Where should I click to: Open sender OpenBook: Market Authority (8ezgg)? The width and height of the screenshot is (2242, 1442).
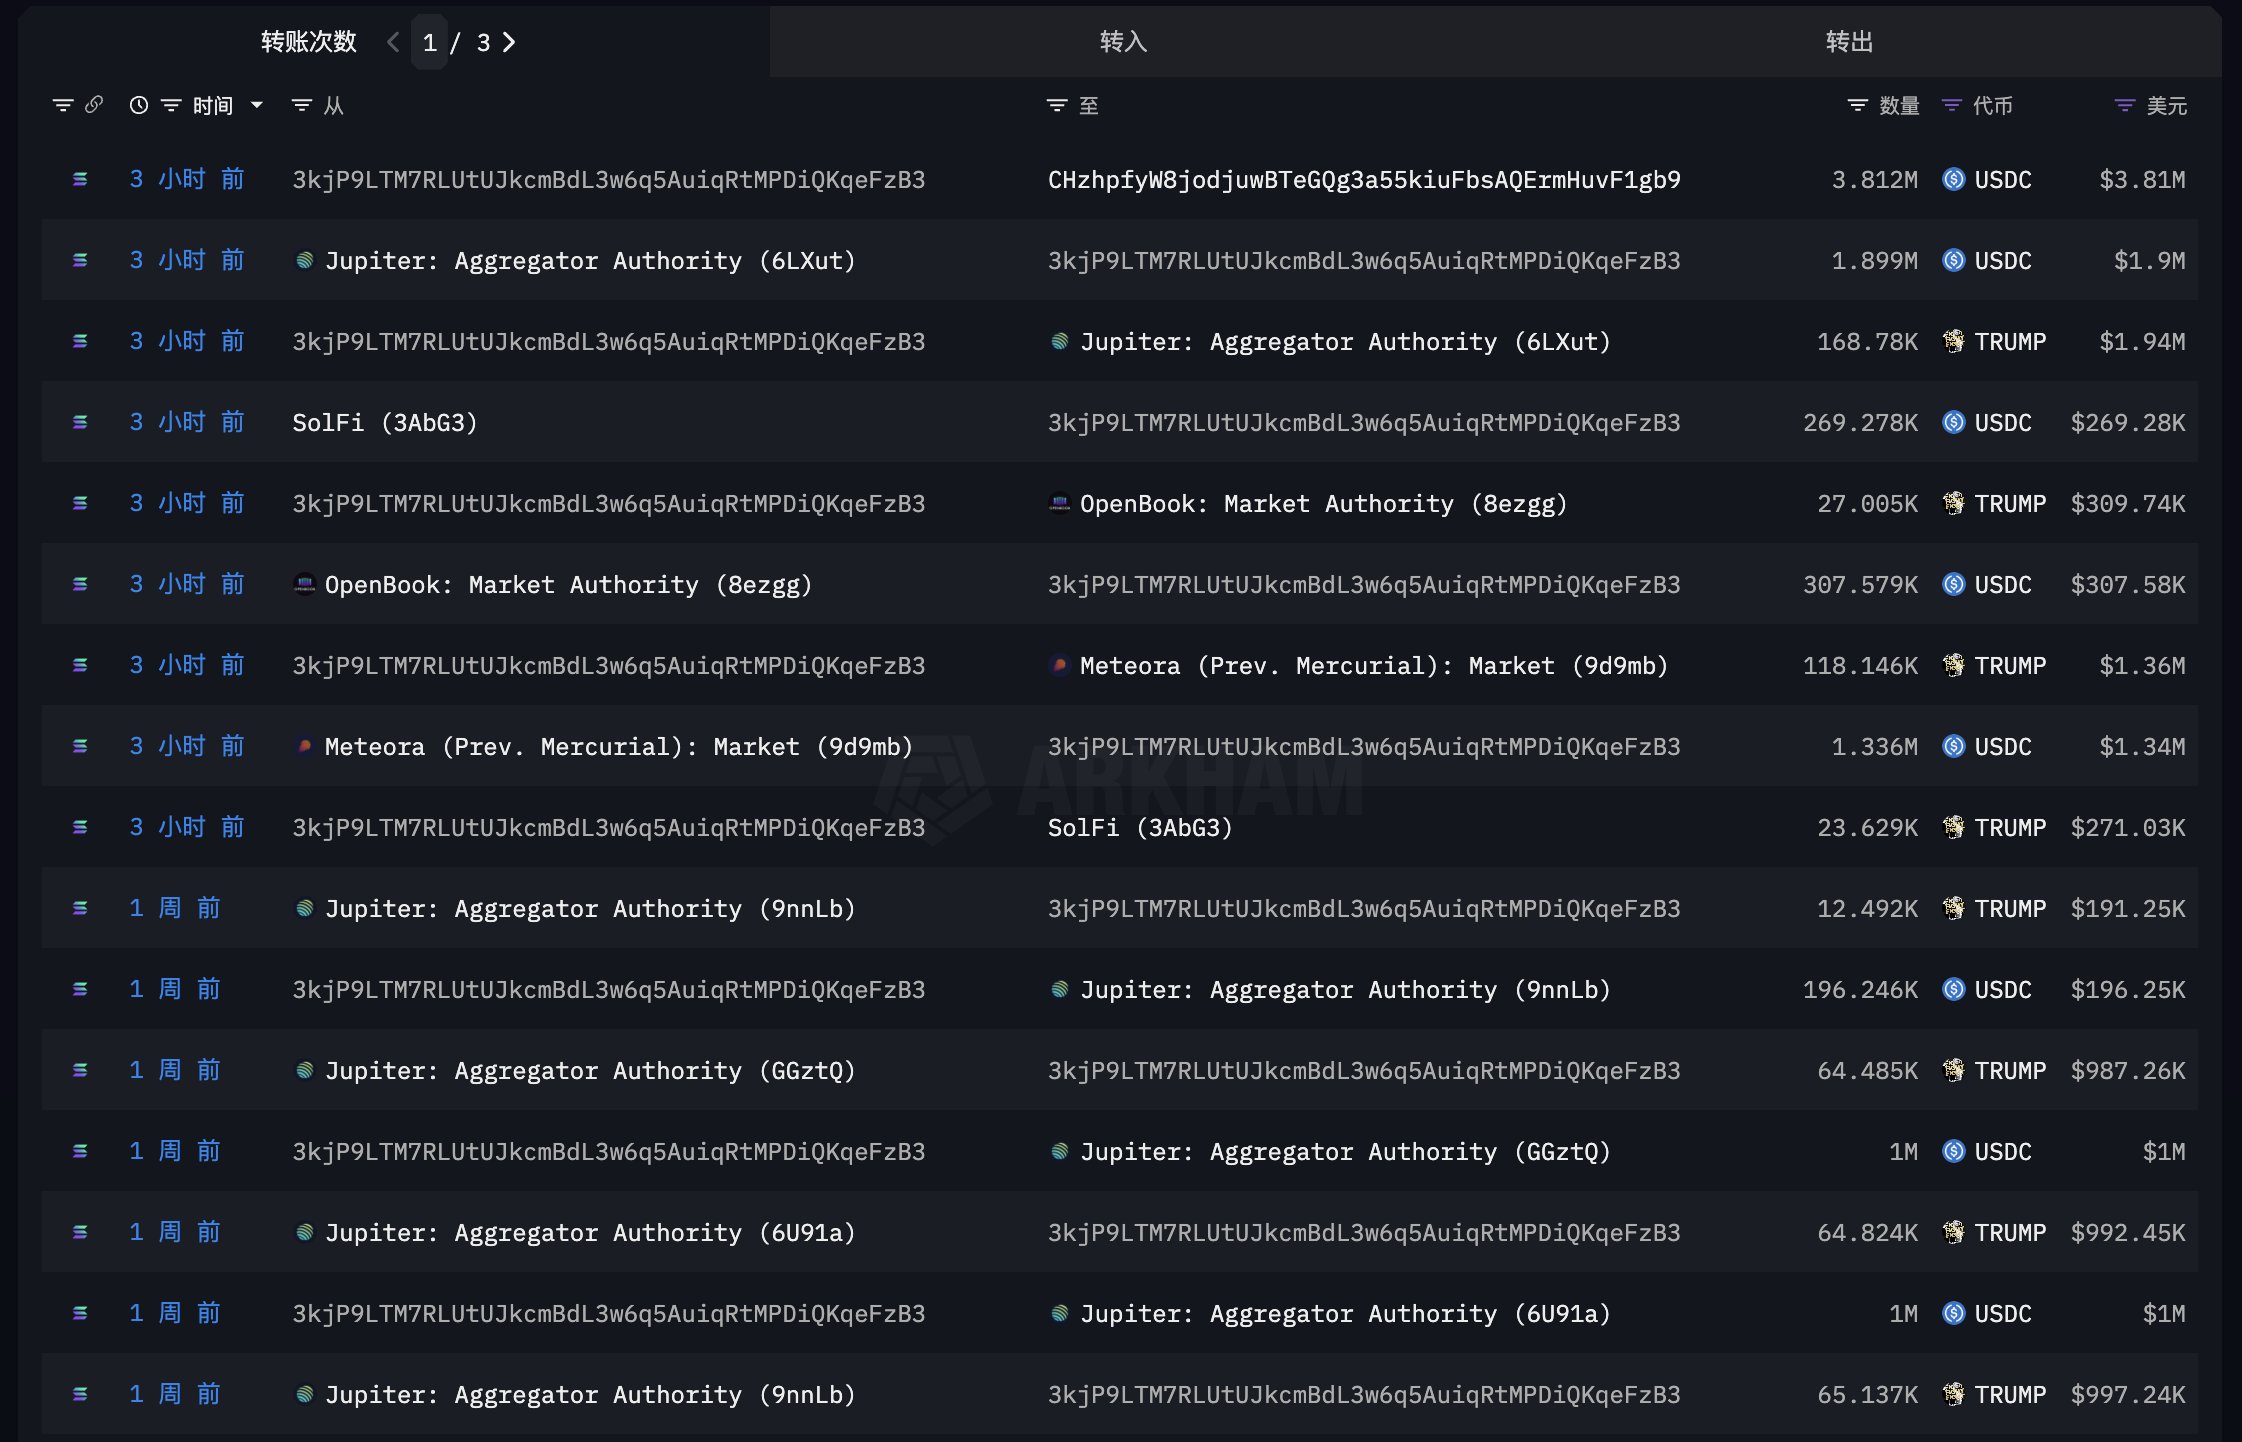[x=568, y=584]
